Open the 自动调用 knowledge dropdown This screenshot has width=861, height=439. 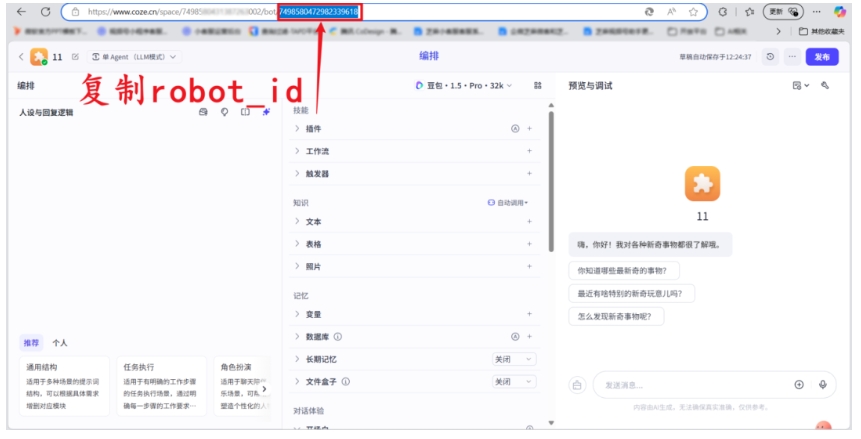(507, 203)
